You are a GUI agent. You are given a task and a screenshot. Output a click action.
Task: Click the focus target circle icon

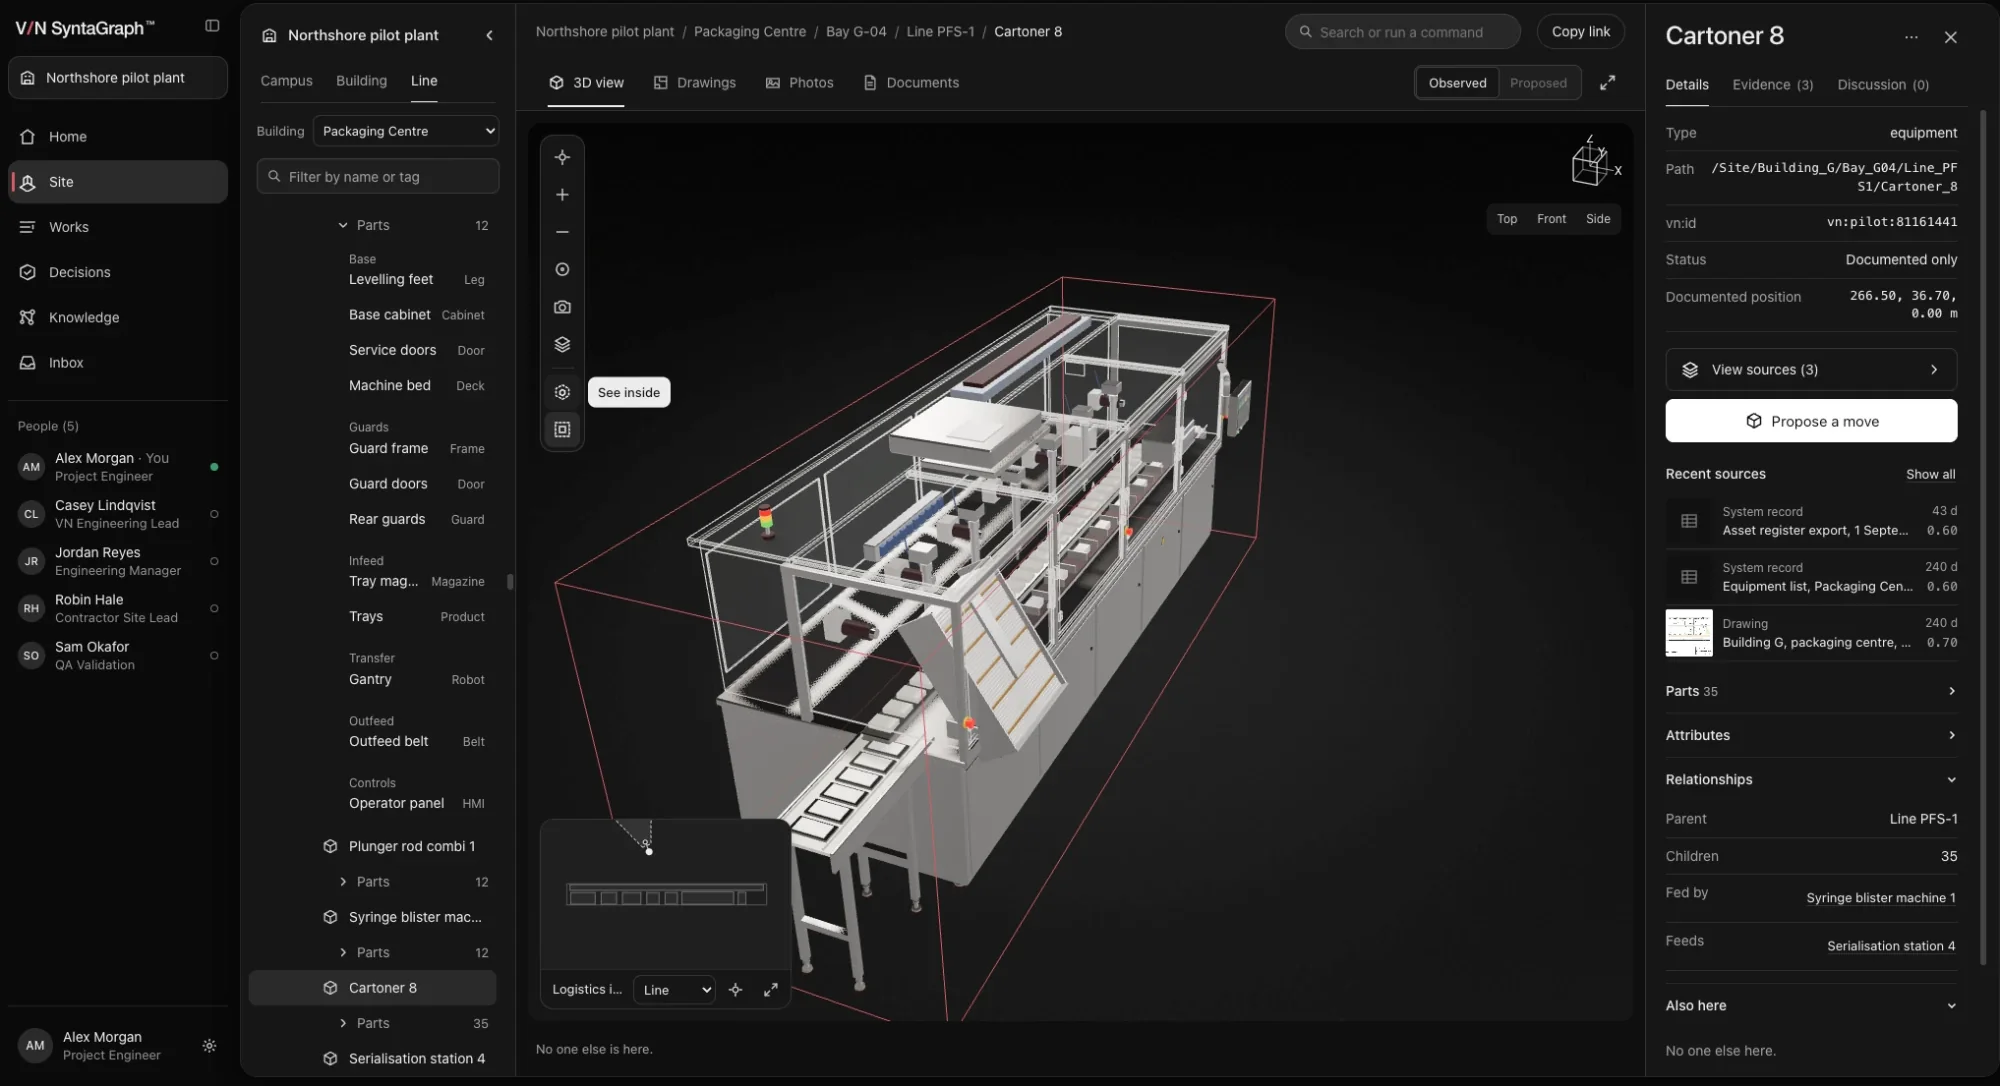point(562,270)
